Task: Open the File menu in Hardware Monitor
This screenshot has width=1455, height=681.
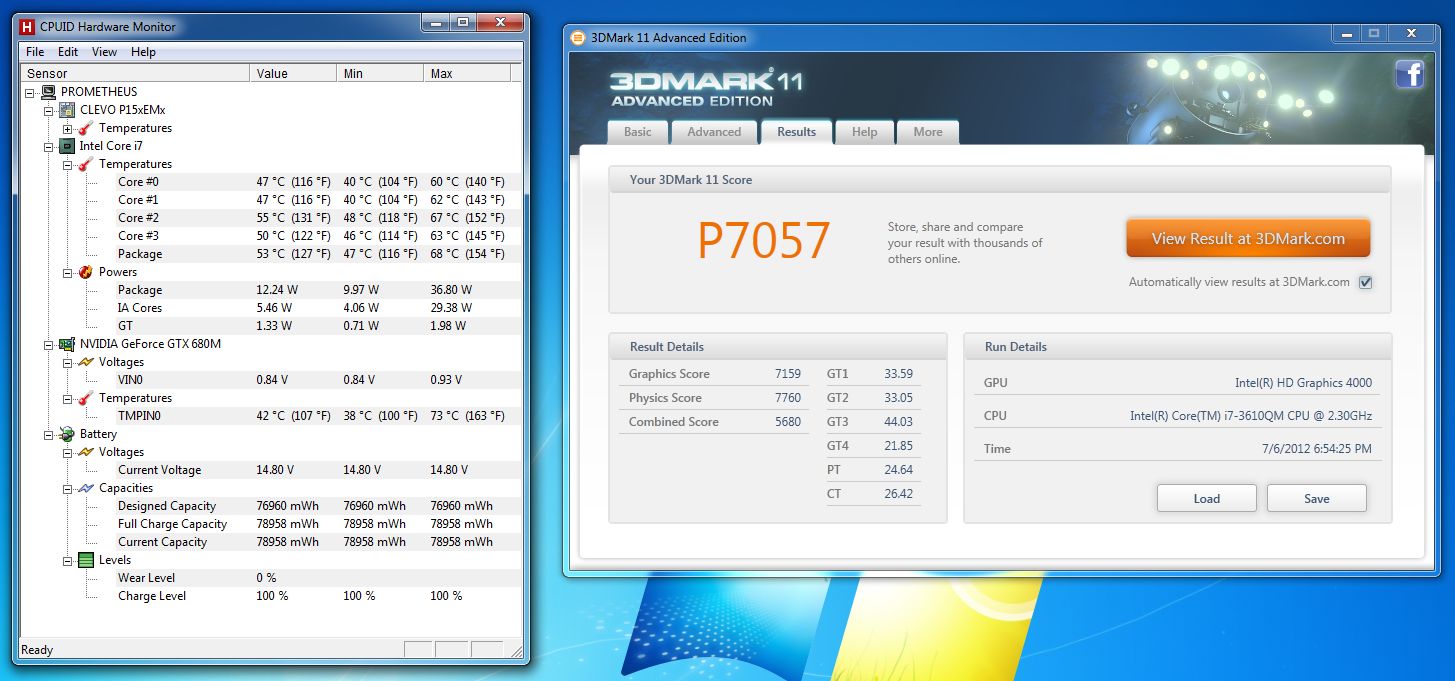Action: pyautogui.click(x=35, y=52)
